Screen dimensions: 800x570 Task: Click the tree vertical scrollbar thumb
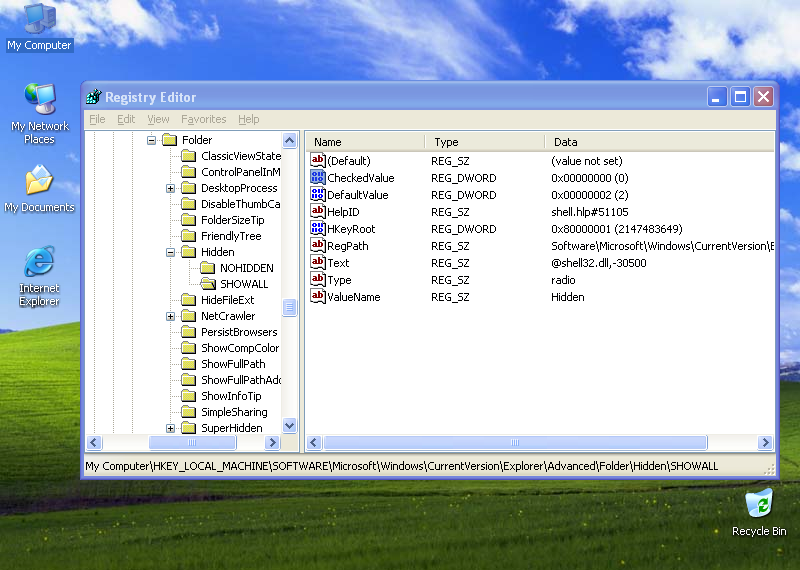pyautogui.click(x=289, y=307)
